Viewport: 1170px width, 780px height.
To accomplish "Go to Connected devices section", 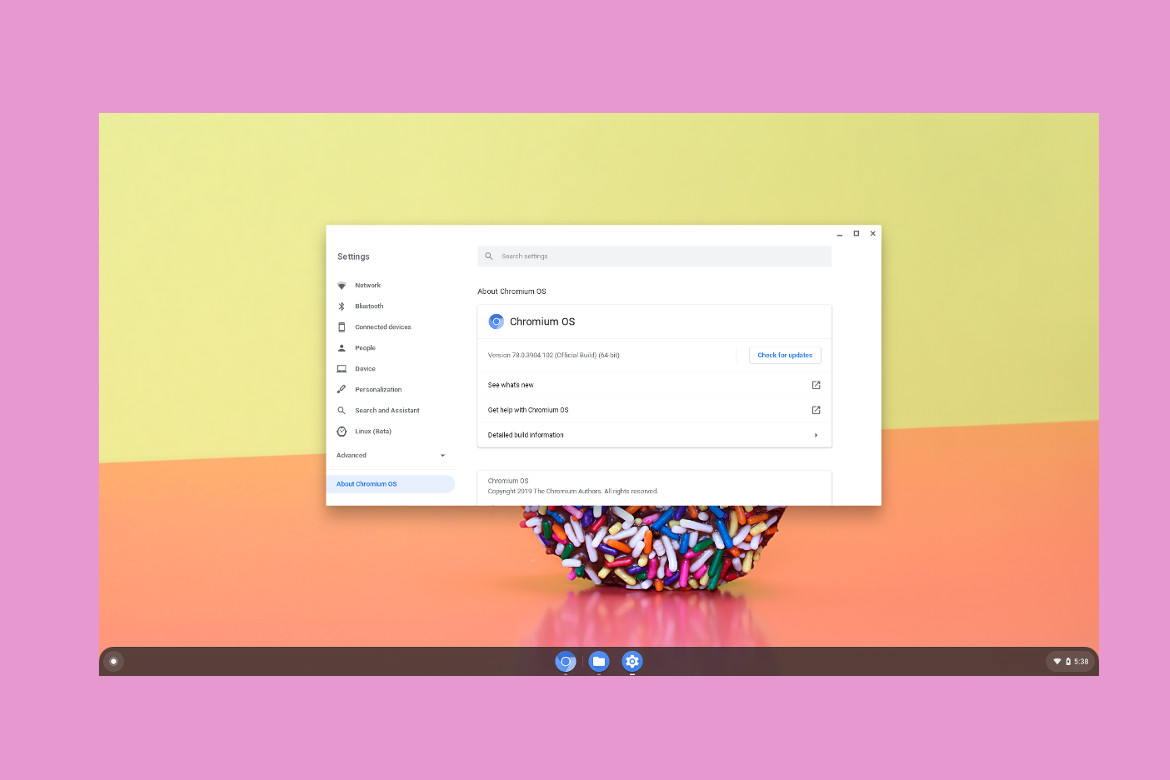I will [x=383, y=327].
